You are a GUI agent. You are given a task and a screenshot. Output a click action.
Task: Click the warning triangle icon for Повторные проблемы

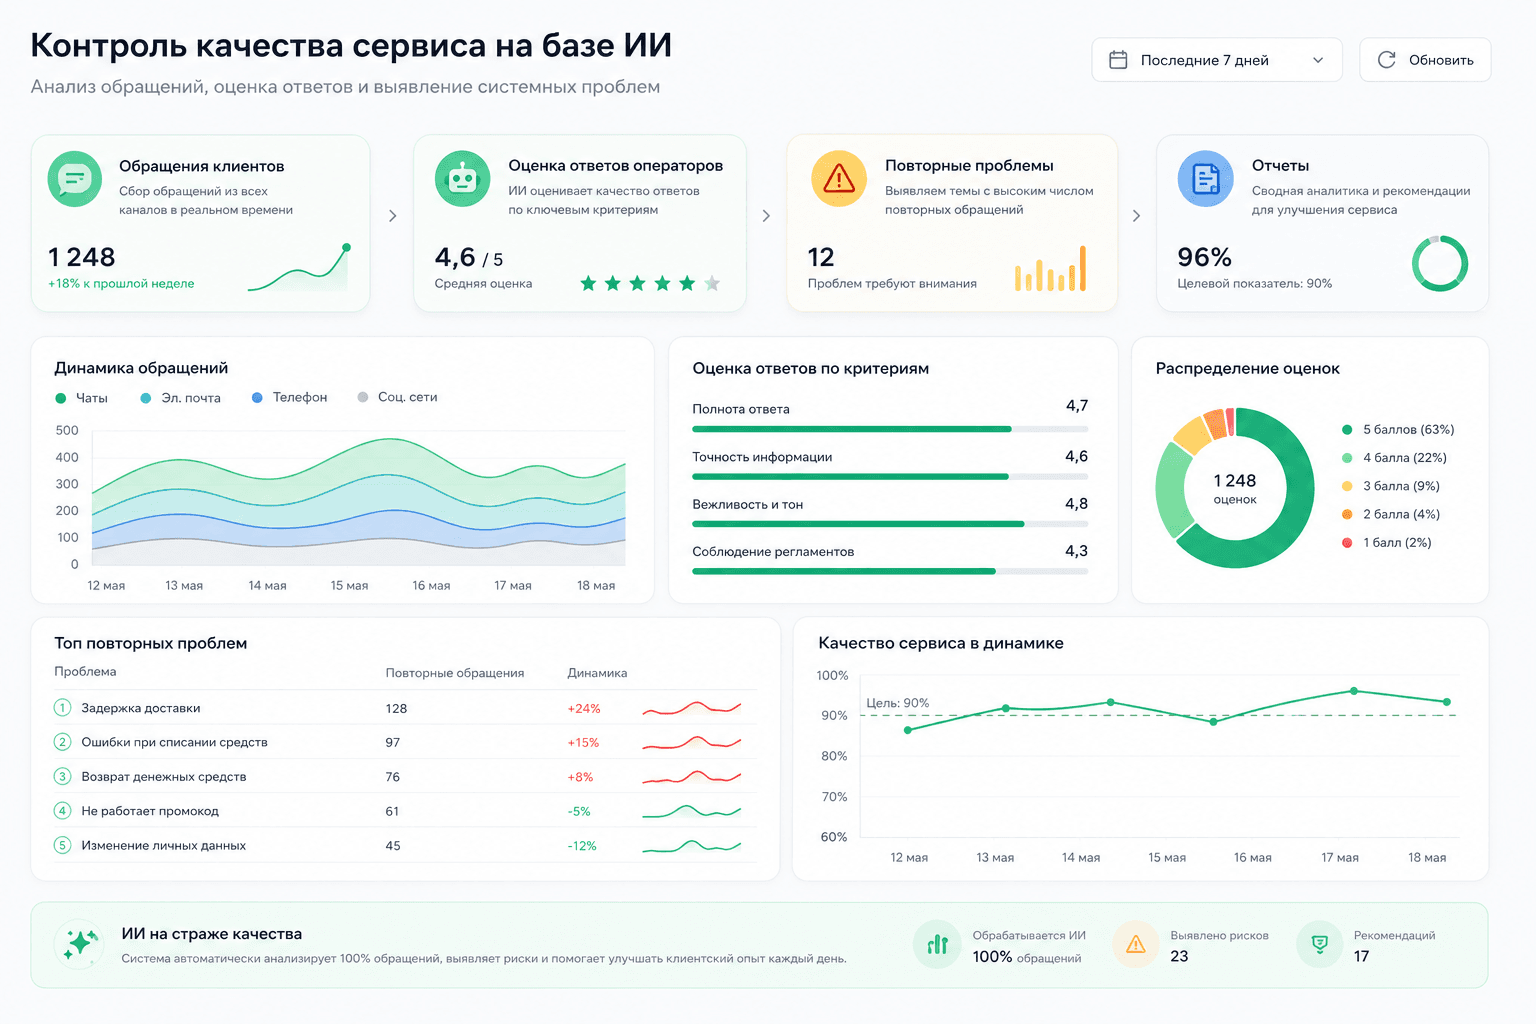838,179
